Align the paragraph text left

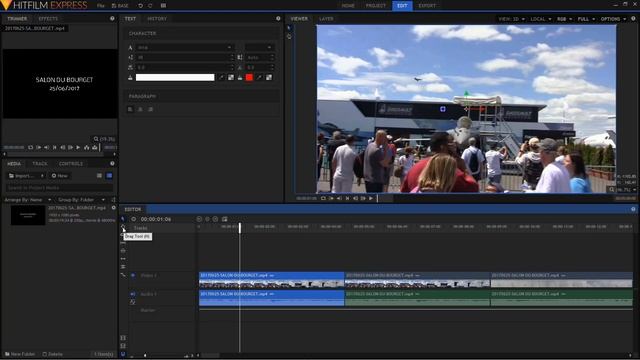(130, 109)
